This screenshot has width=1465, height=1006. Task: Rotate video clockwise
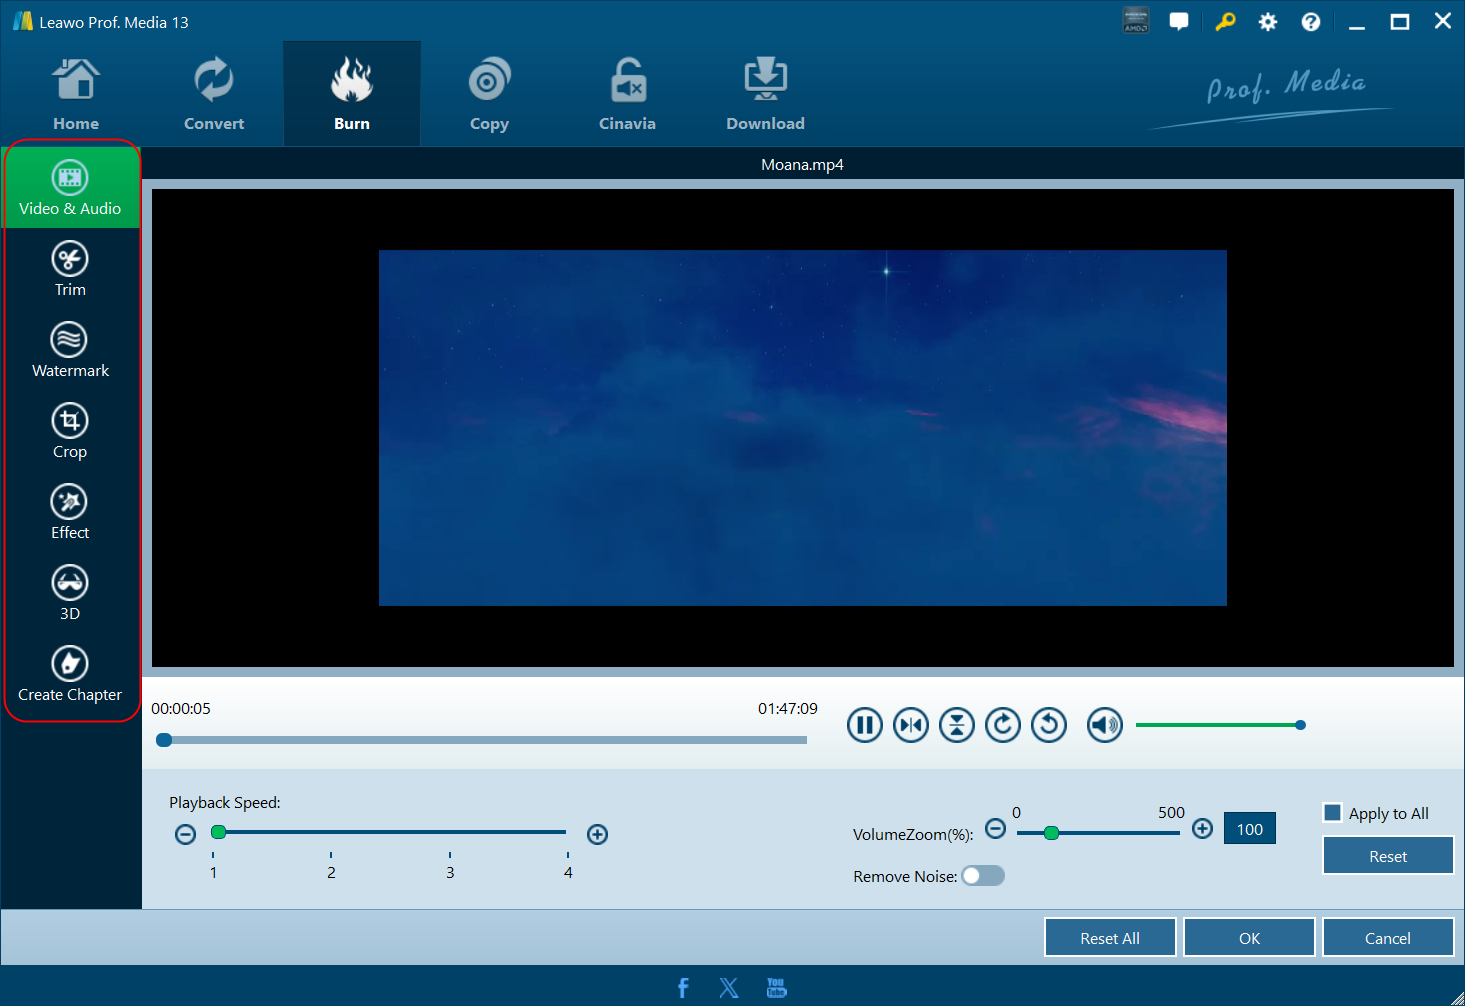[1002, 725]
